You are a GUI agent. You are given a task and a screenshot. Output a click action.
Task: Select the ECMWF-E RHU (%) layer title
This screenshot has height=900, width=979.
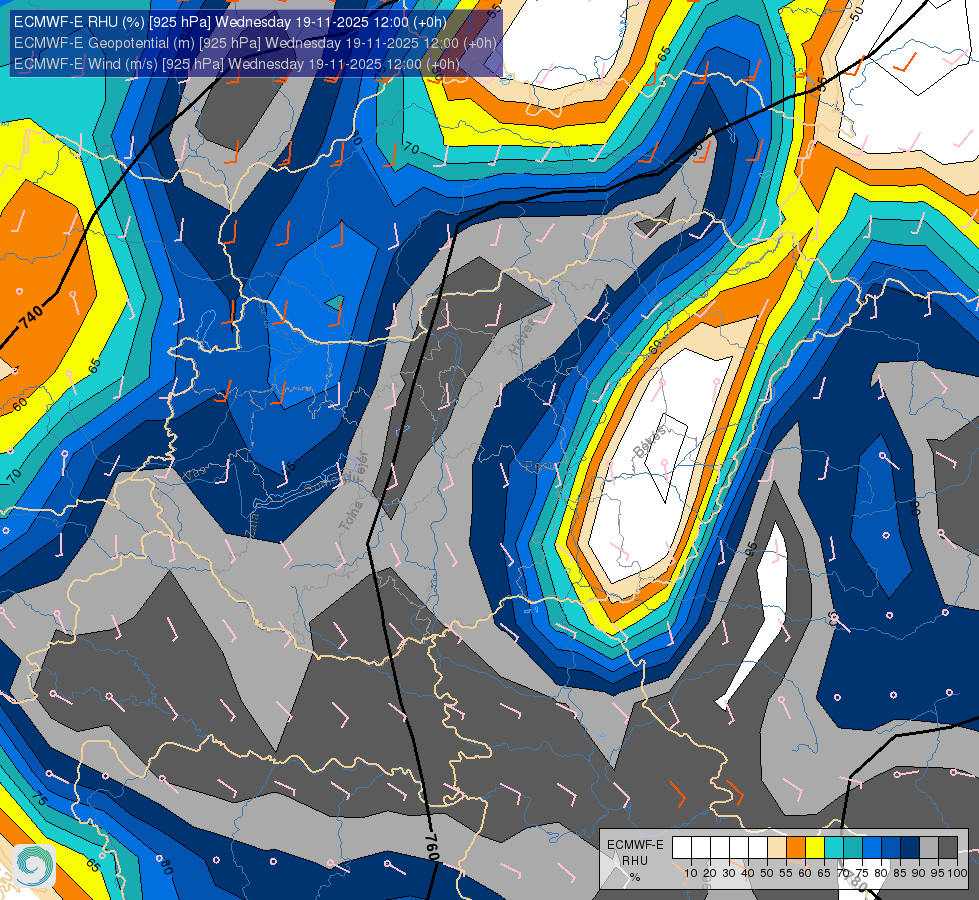coord(230,22)
